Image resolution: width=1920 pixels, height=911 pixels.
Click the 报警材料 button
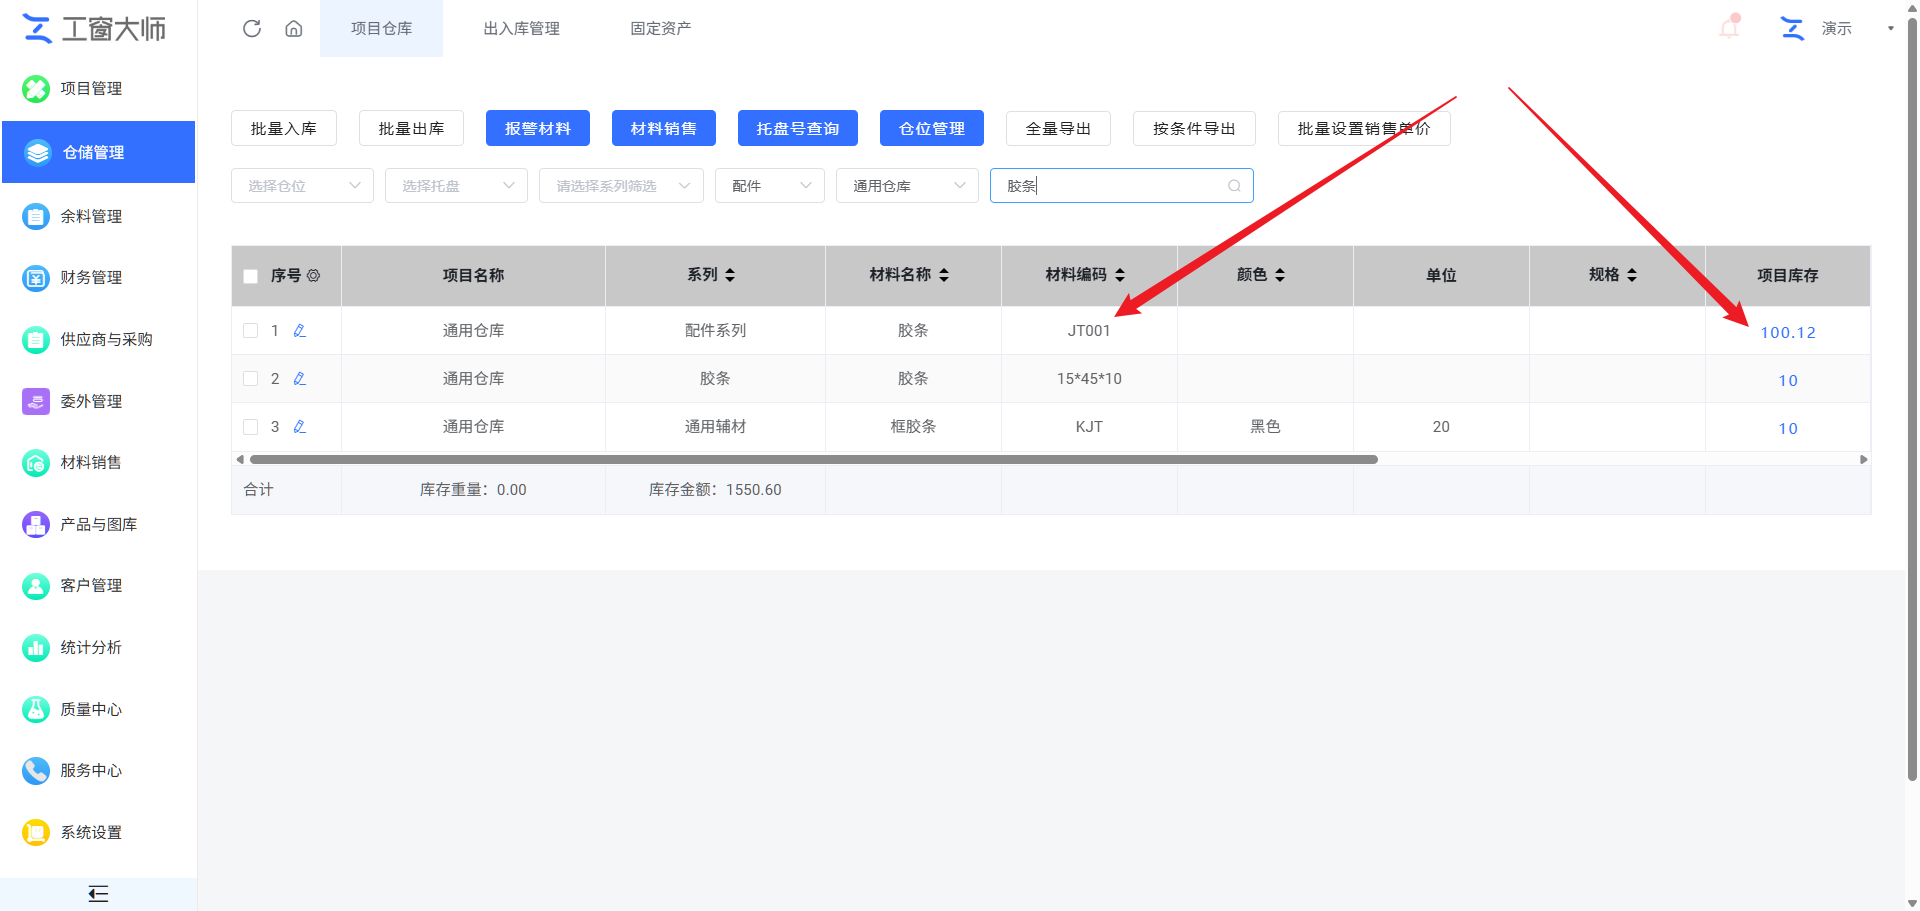point(538,128)
